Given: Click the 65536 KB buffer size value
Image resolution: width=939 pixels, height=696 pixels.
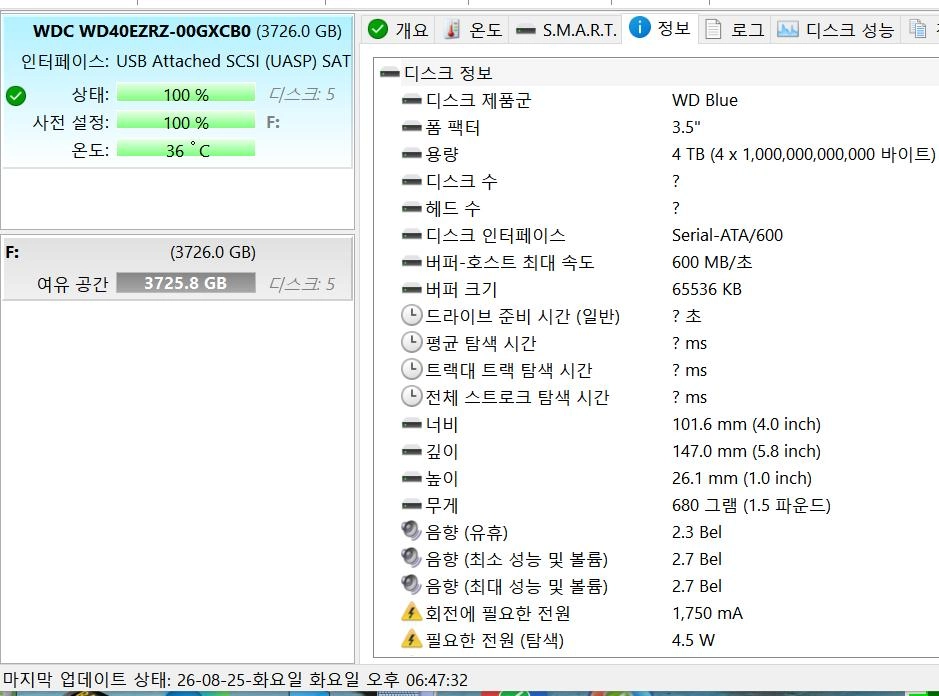Looking at the screenshot, I should [707, 289].
